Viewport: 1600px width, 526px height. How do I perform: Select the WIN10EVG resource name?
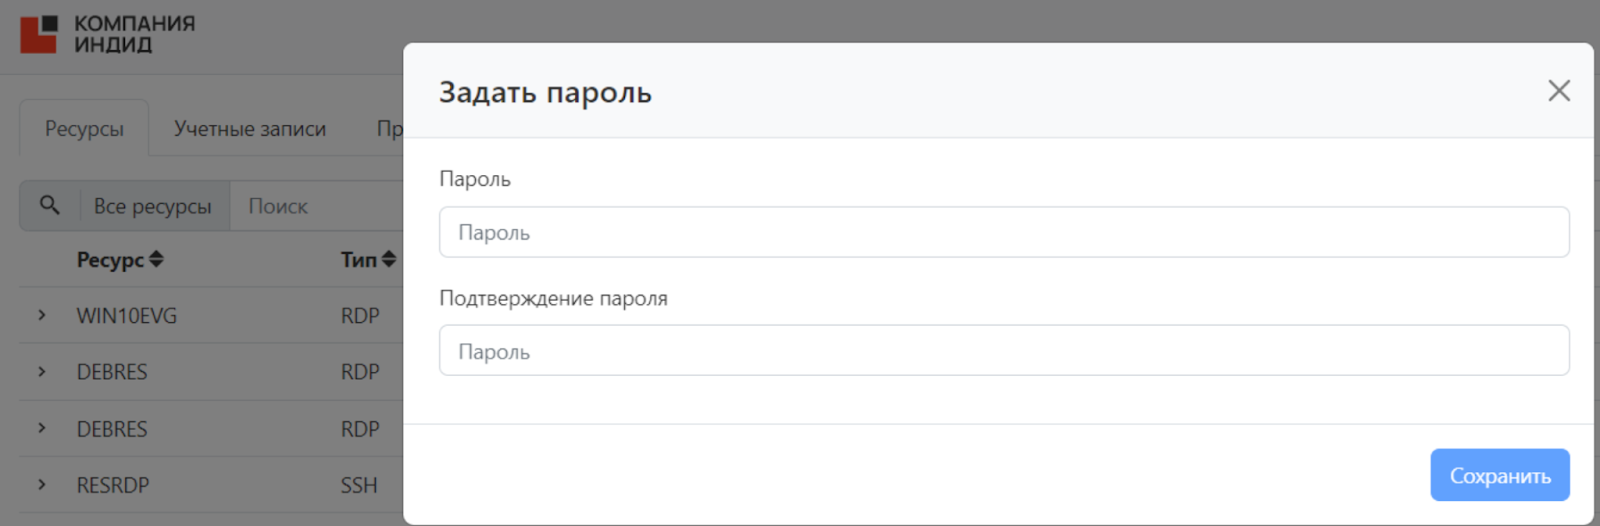coord(127,316)
